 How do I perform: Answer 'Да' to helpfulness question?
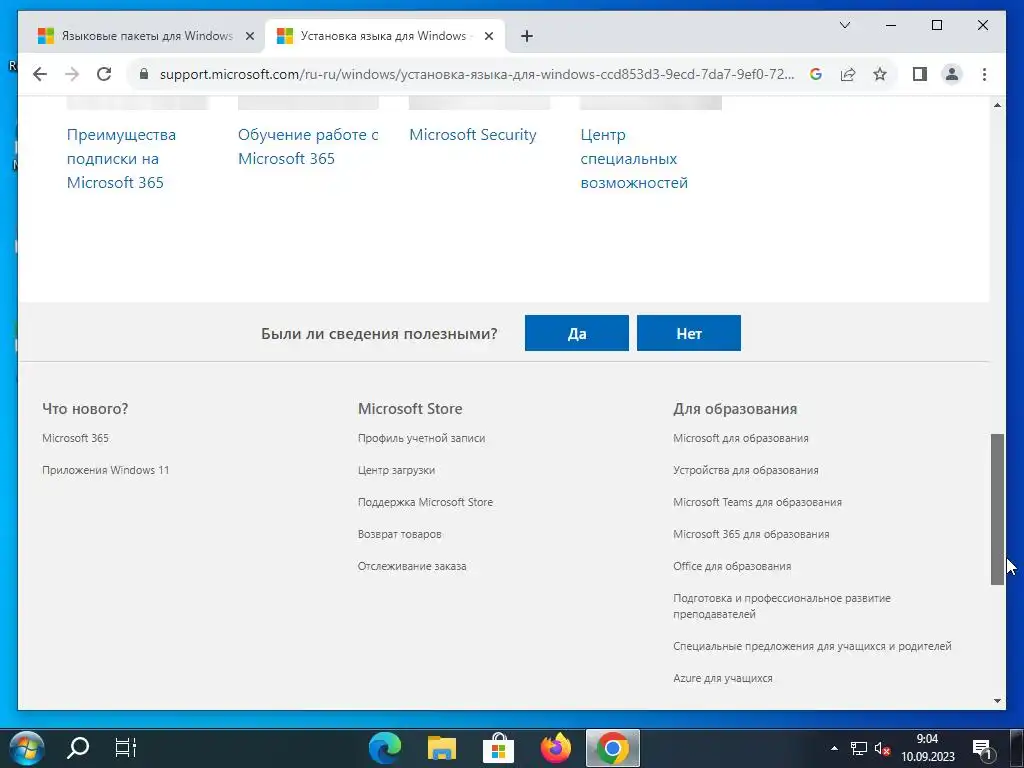pyautogui.click(x=577, y=333)
